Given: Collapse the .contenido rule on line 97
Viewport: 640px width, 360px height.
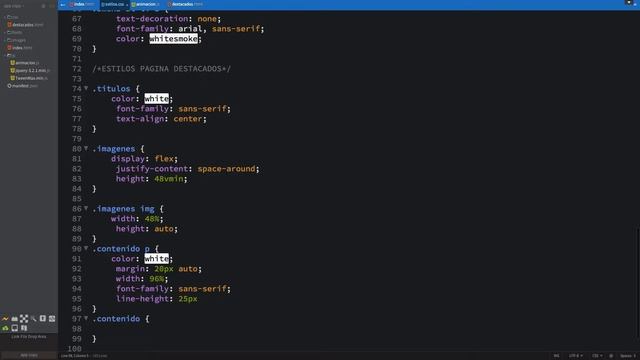Looking at the screenshot, I should pyautogui.click(x=86, y=318).
